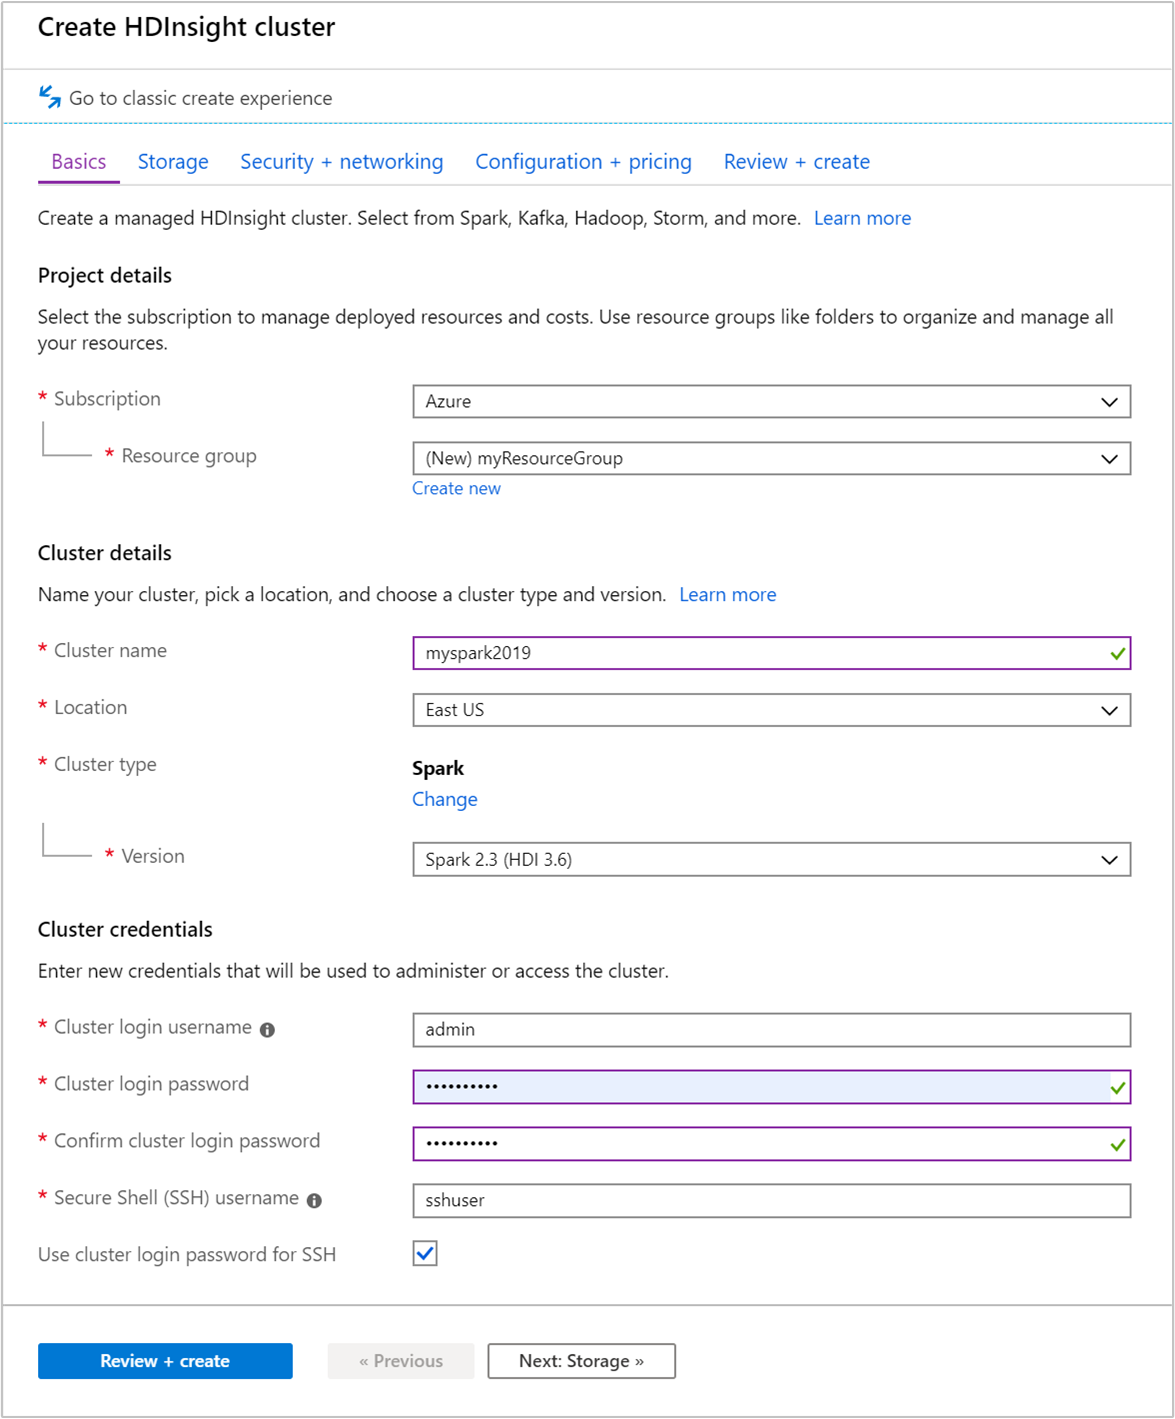Click the green checkmark in Cluster name field
Screen dimensions: 1175x1419
tap(1117, 654)
